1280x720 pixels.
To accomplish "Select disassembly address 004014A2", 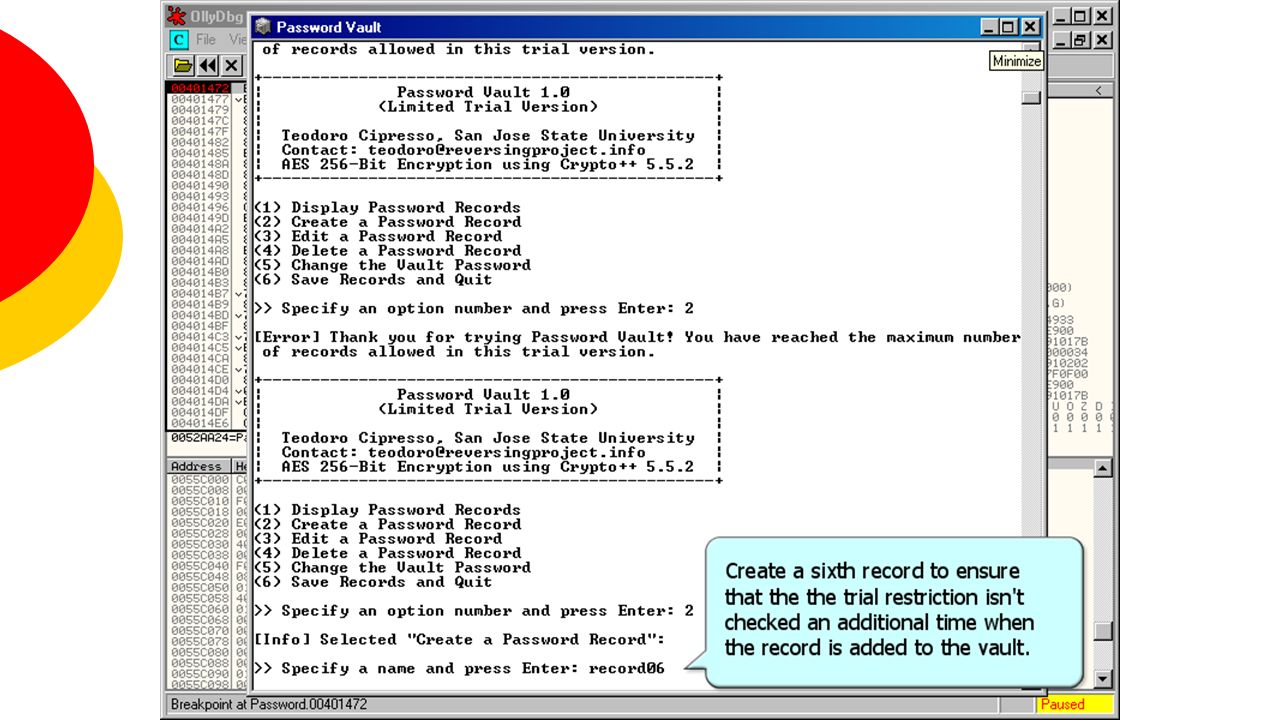I will click(200, 229).
